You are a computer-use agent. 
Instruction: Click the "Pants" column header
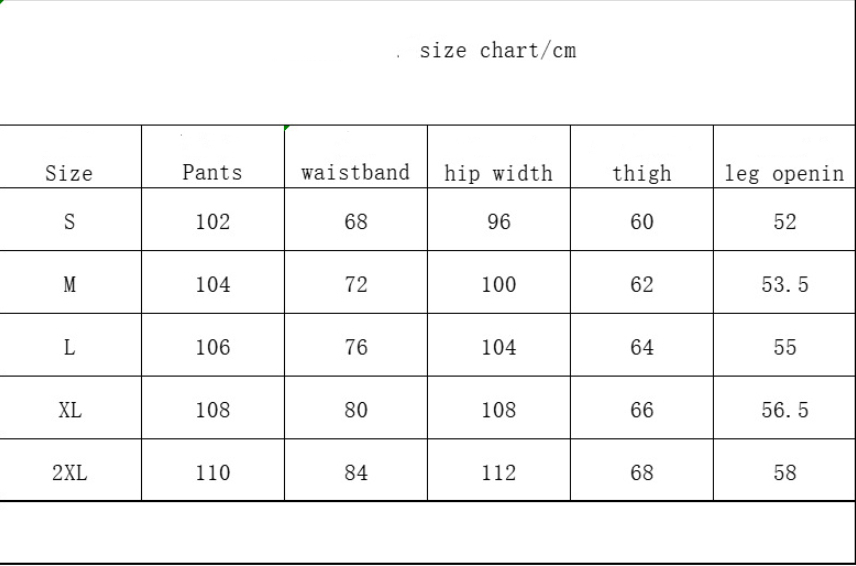pyautogui.click(x=212, y=172)
